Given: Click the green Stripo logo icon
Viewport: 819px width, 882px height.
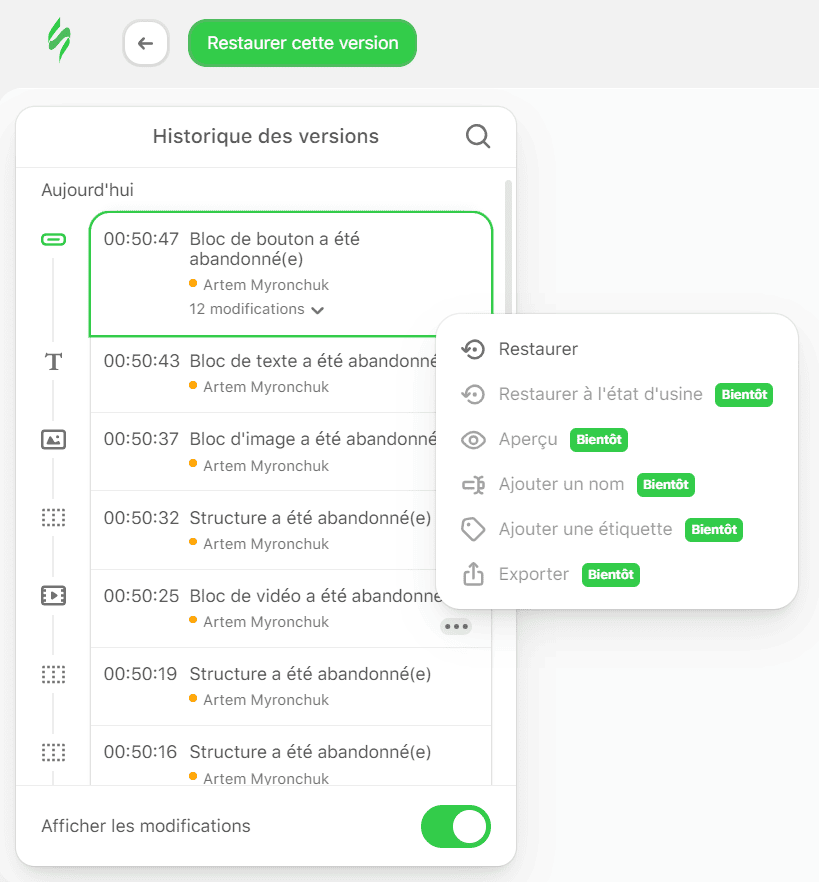Looking at the screenshot, I should click(x=59, y=42).
